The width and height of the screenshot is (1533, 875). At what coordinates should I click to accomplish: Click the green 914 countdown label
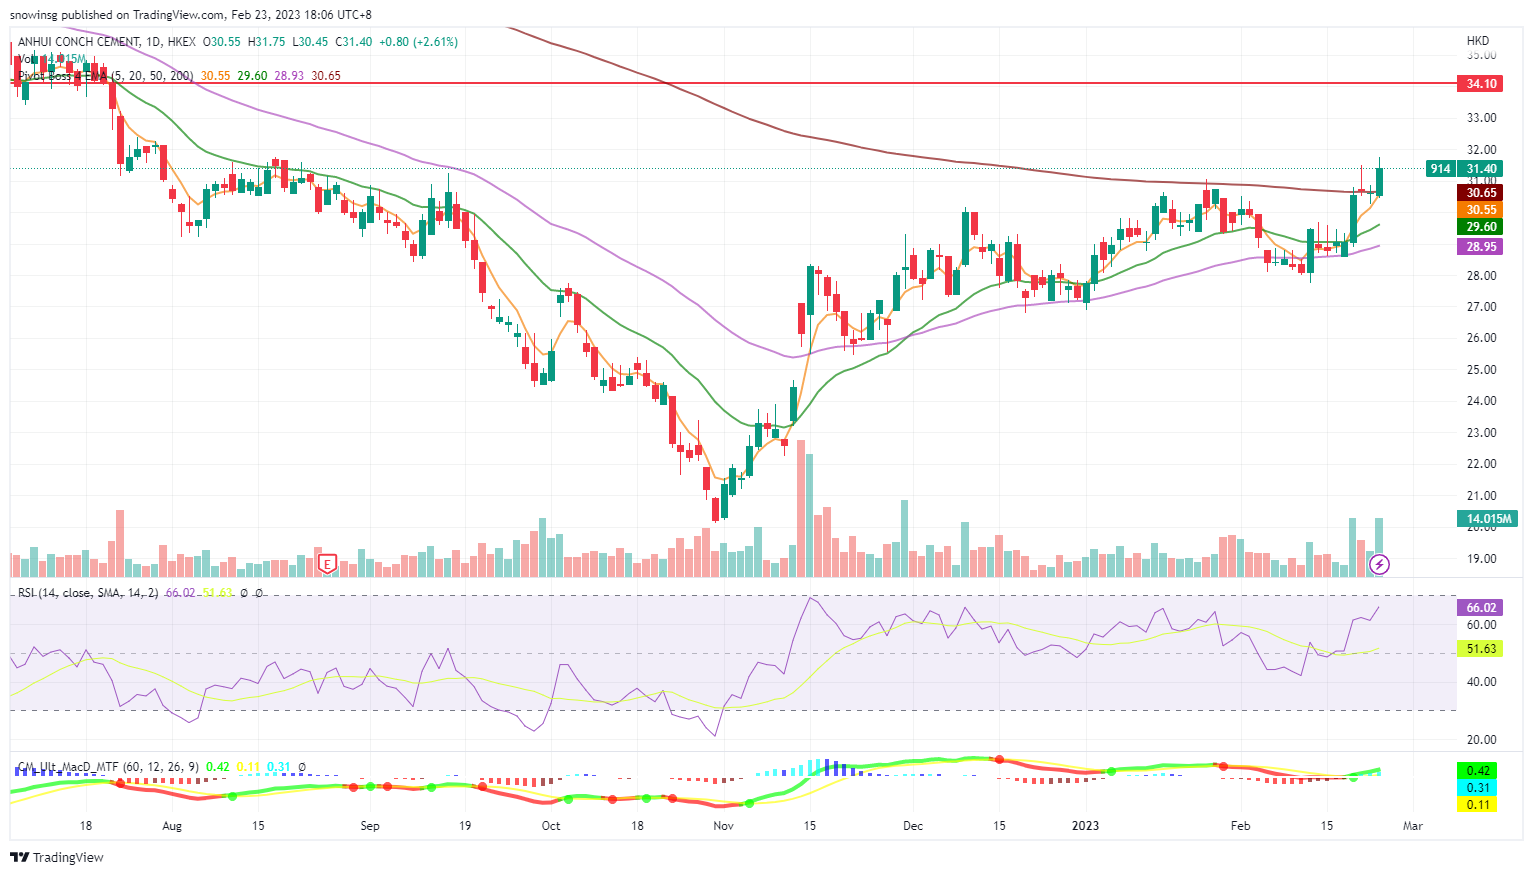click(x=1440, y=169)
